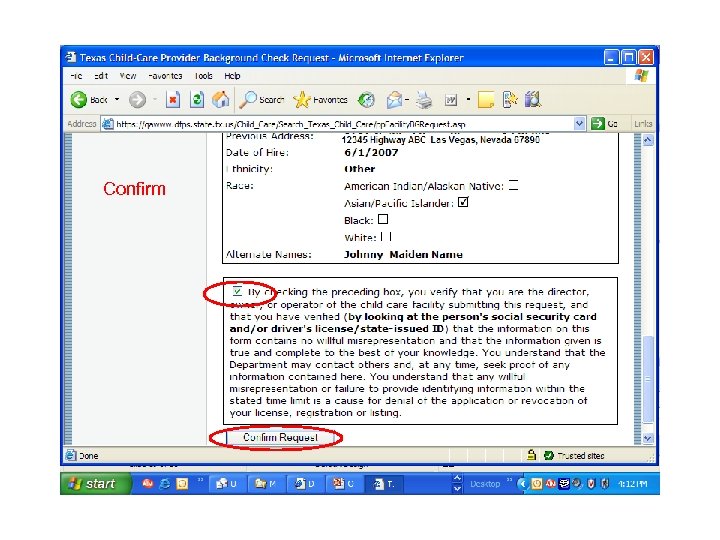Click the vertical scrollbar thumb
The image size is (720, 540).
pos(648,379)
